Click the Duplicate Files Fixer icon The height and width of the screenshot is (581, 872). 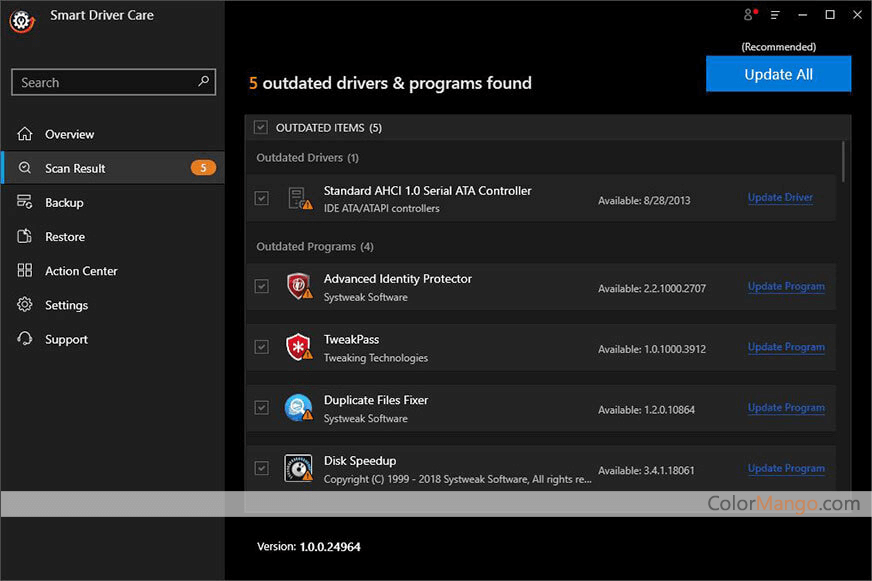click(299, 408)
